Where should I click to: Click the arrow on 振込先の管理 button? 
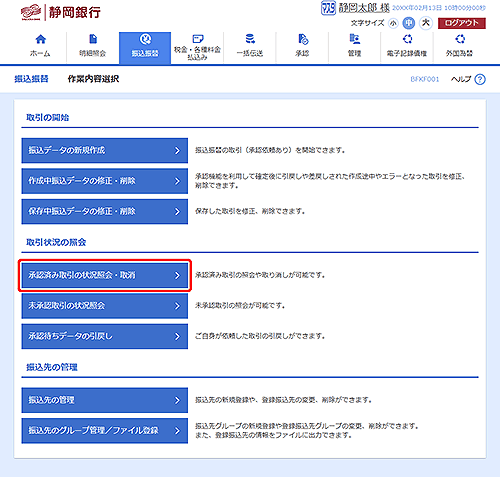click(x=177, y=400)
